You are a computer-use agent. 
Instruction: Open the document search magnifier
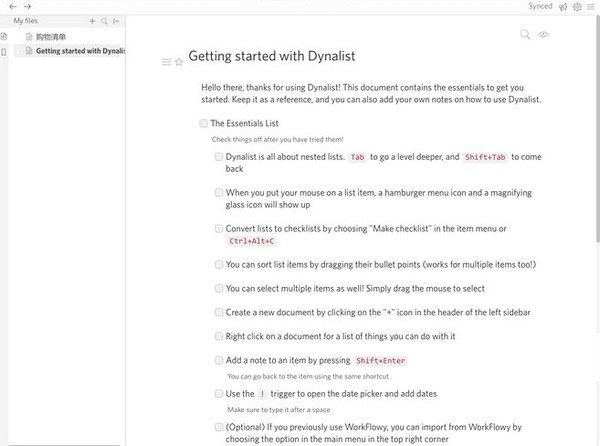tap(526, 35)
